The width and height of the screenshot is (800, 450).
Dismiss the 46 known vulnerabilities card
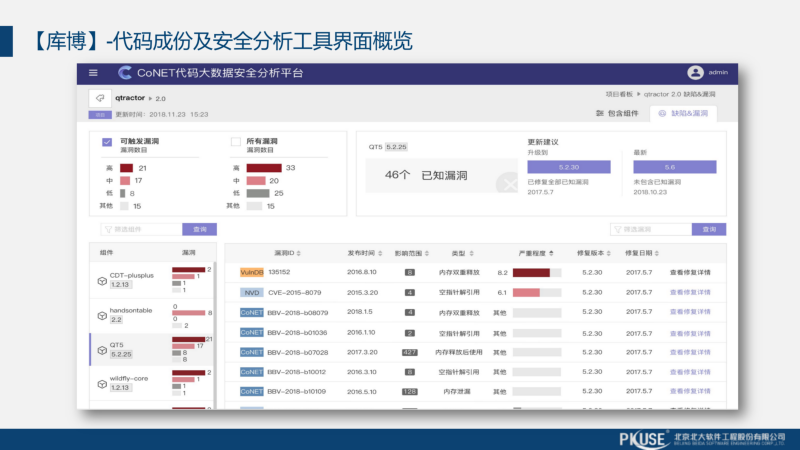coord(508,183)
